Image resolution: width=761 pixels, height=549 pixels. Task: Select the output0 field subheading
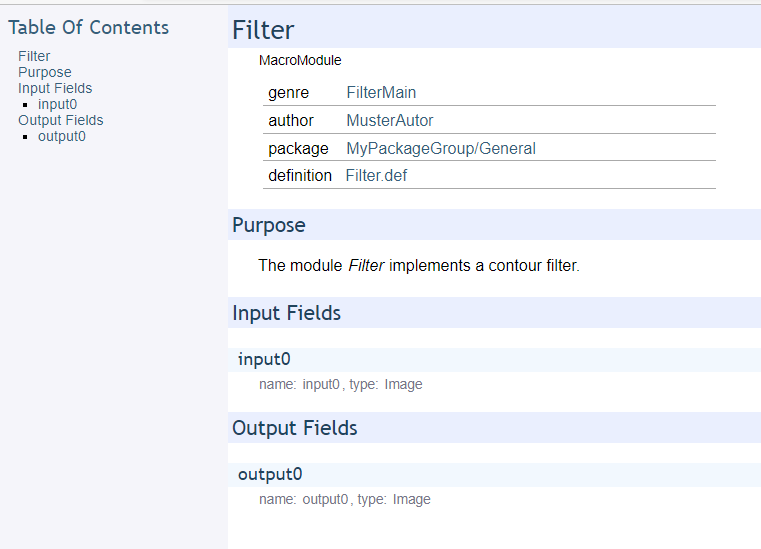(x=269, y=474)
